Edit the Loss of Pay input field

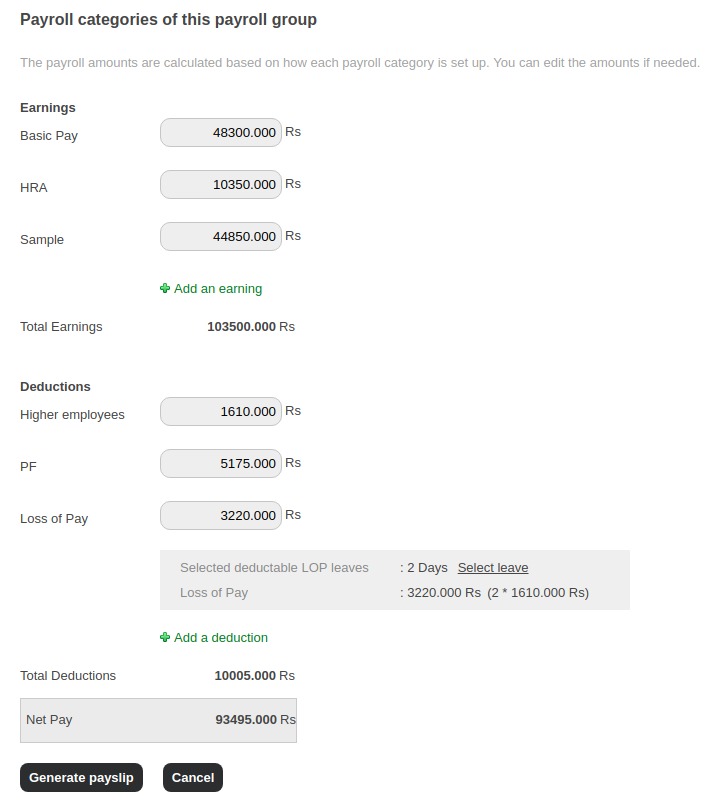220,516
